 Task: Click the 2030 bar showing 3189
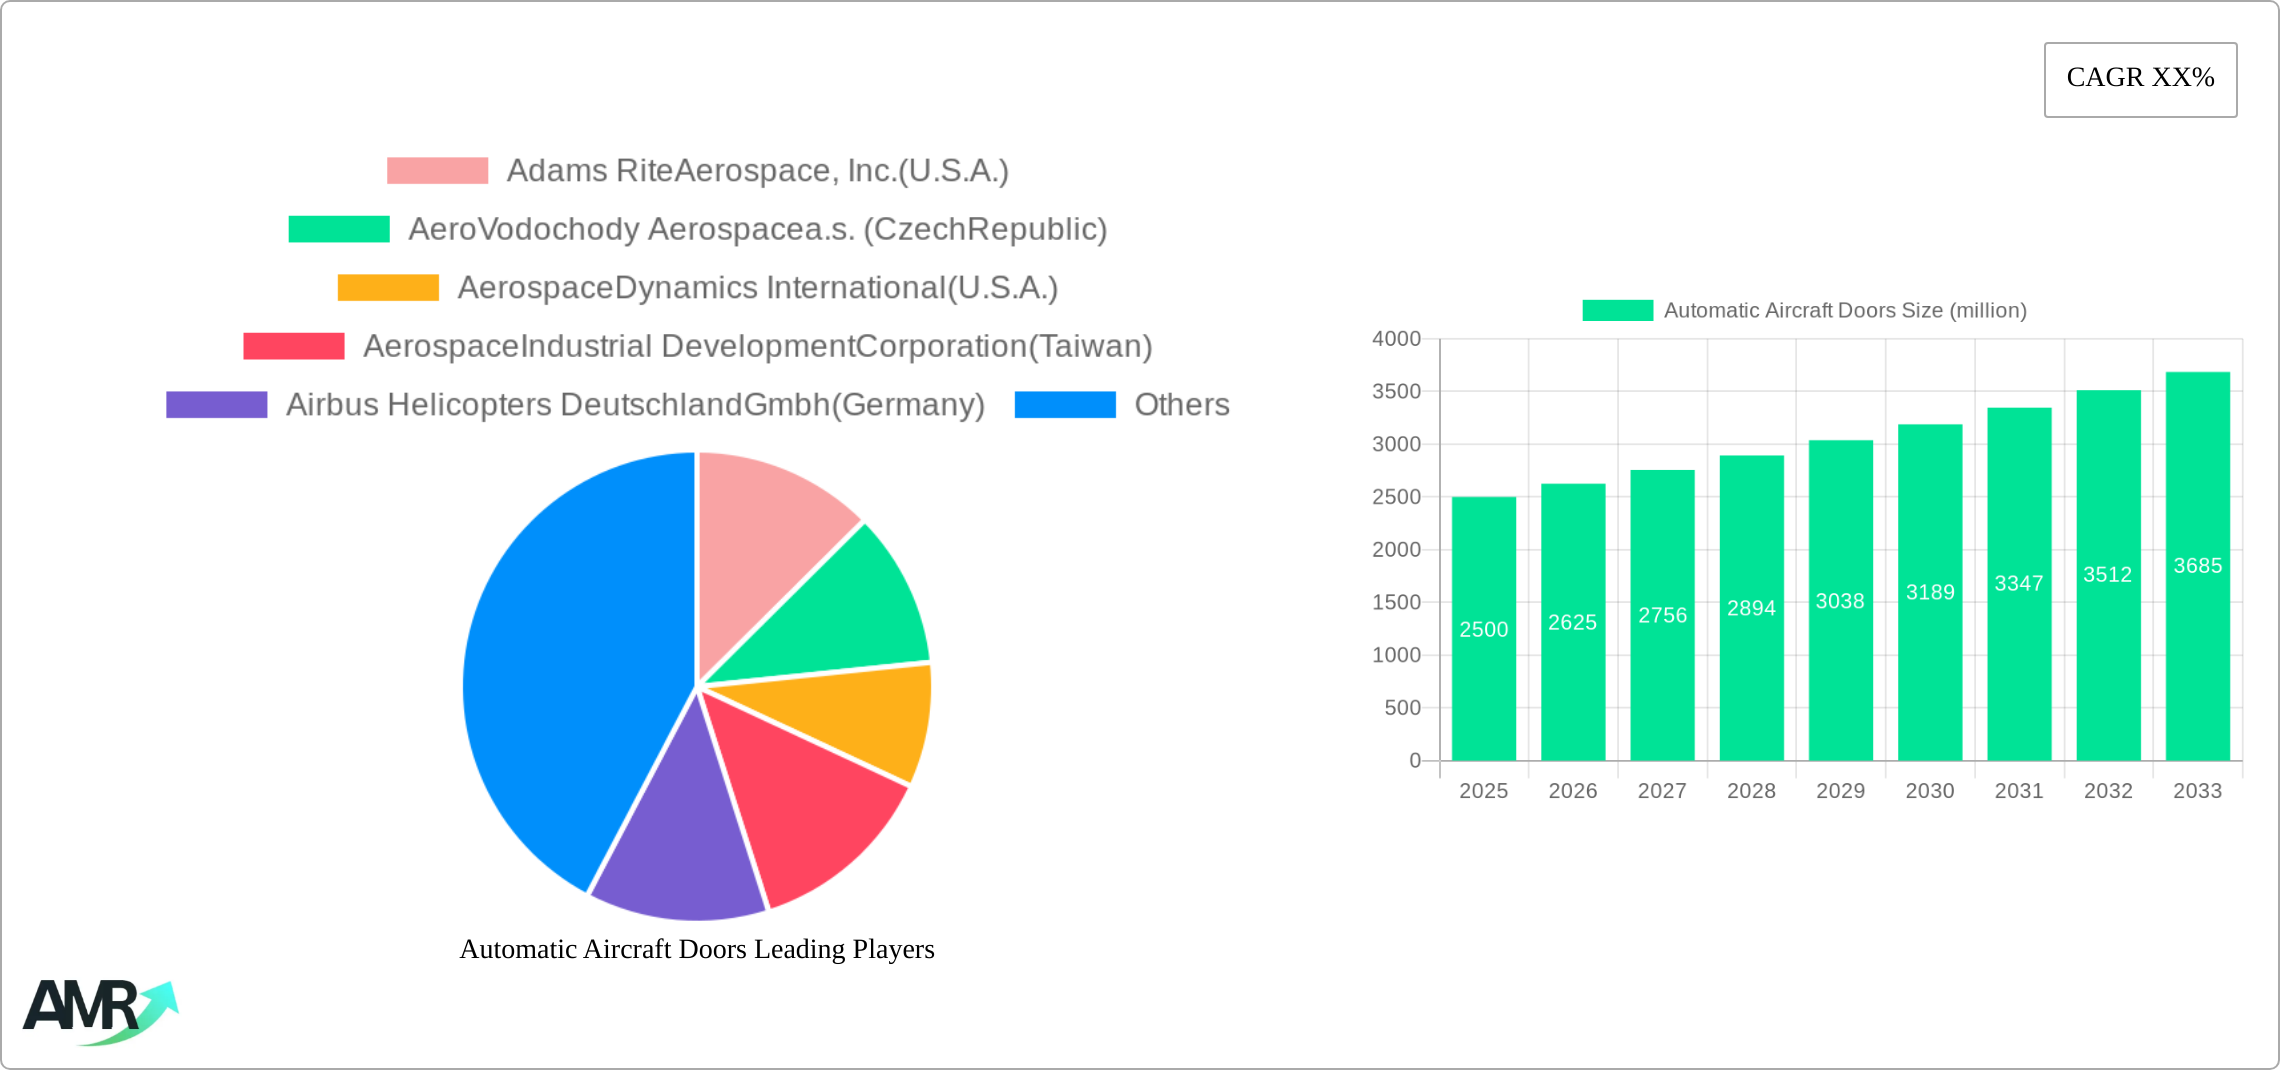coord(1930,592)
